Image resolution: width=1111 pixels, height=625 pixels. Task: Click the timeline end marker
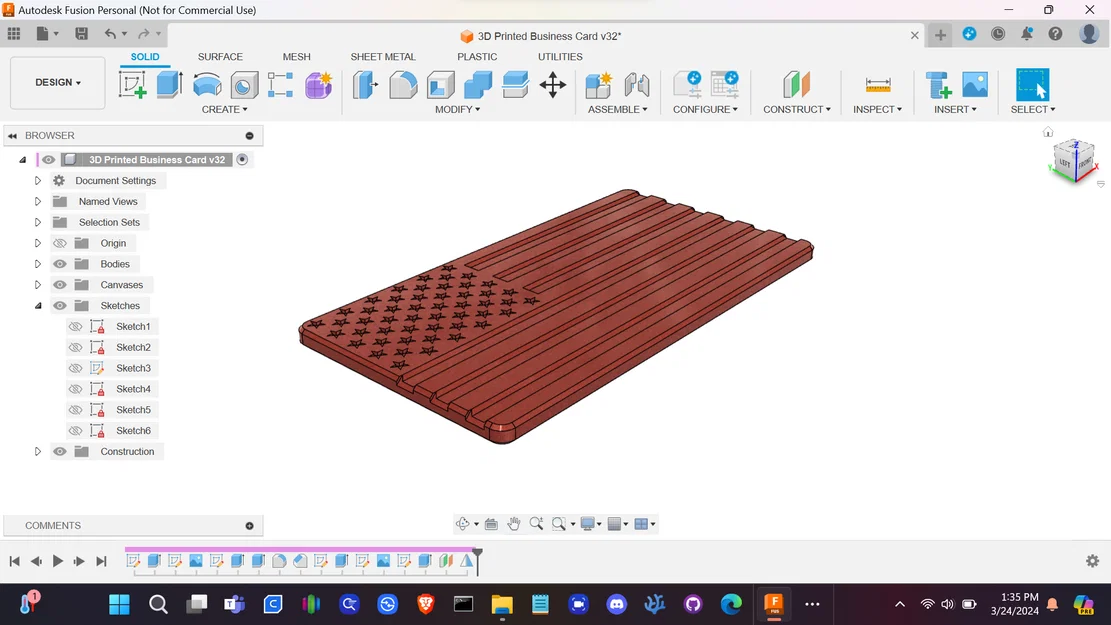pyautogui.click(x=478, y=560)
